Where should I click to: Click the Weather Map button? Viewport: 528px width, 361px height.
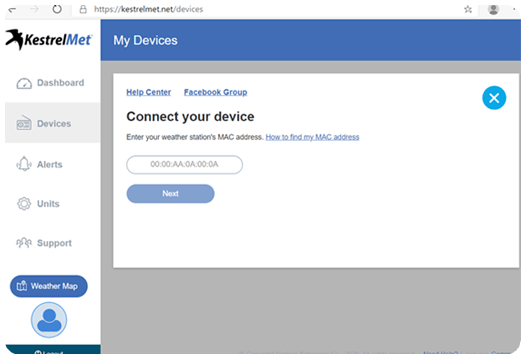tap(49, 286)
